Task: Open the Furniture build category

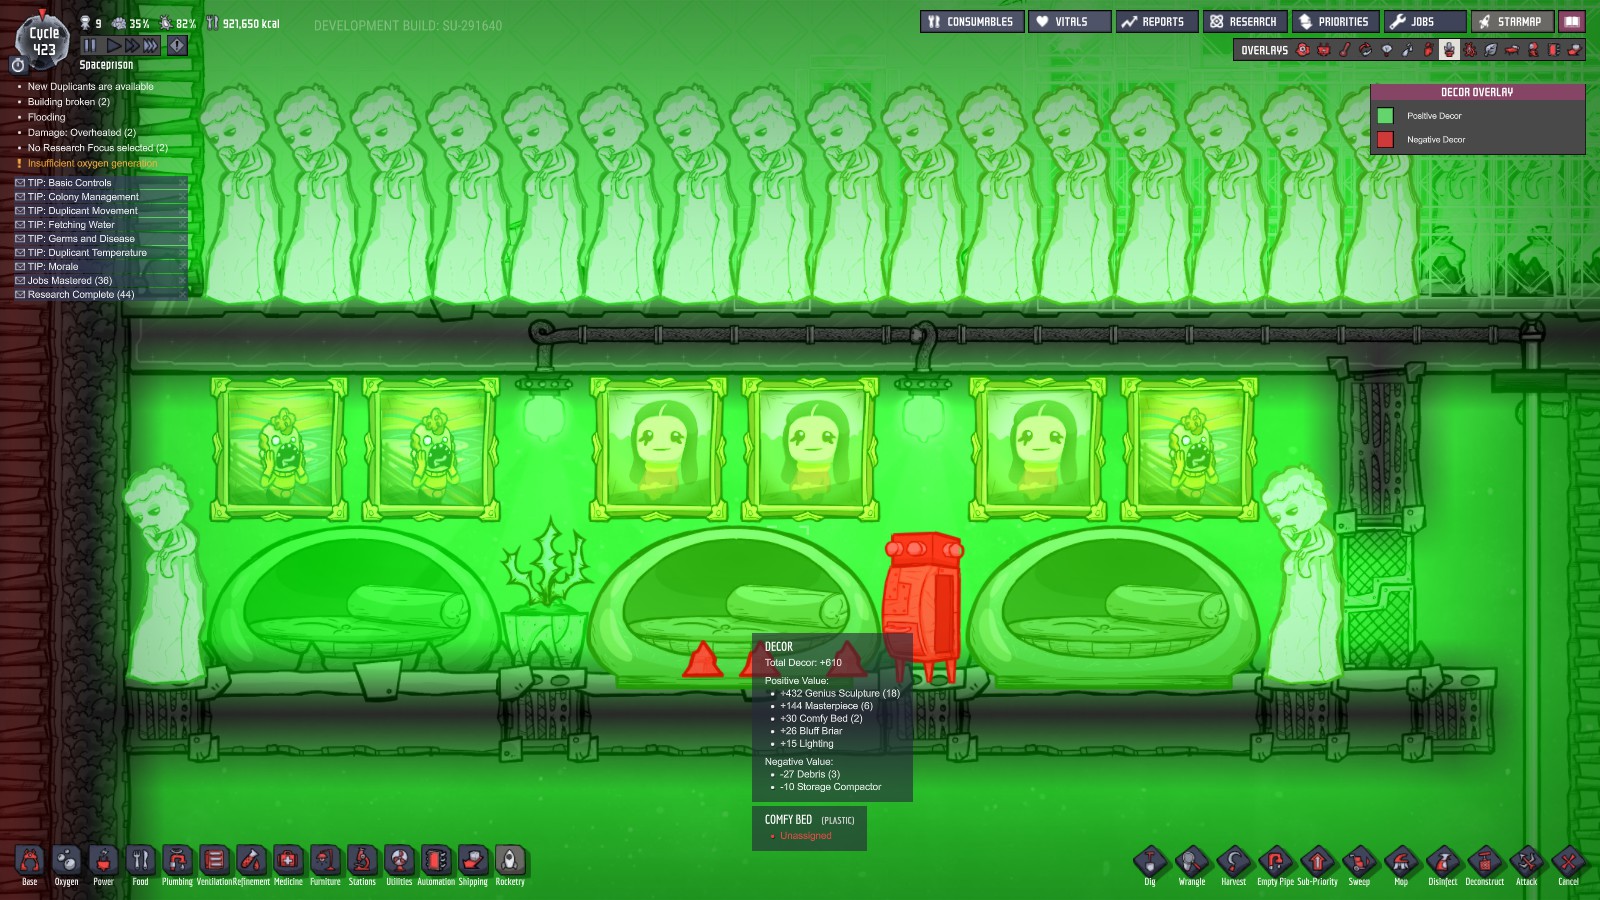Action: [x=325, y=861]
